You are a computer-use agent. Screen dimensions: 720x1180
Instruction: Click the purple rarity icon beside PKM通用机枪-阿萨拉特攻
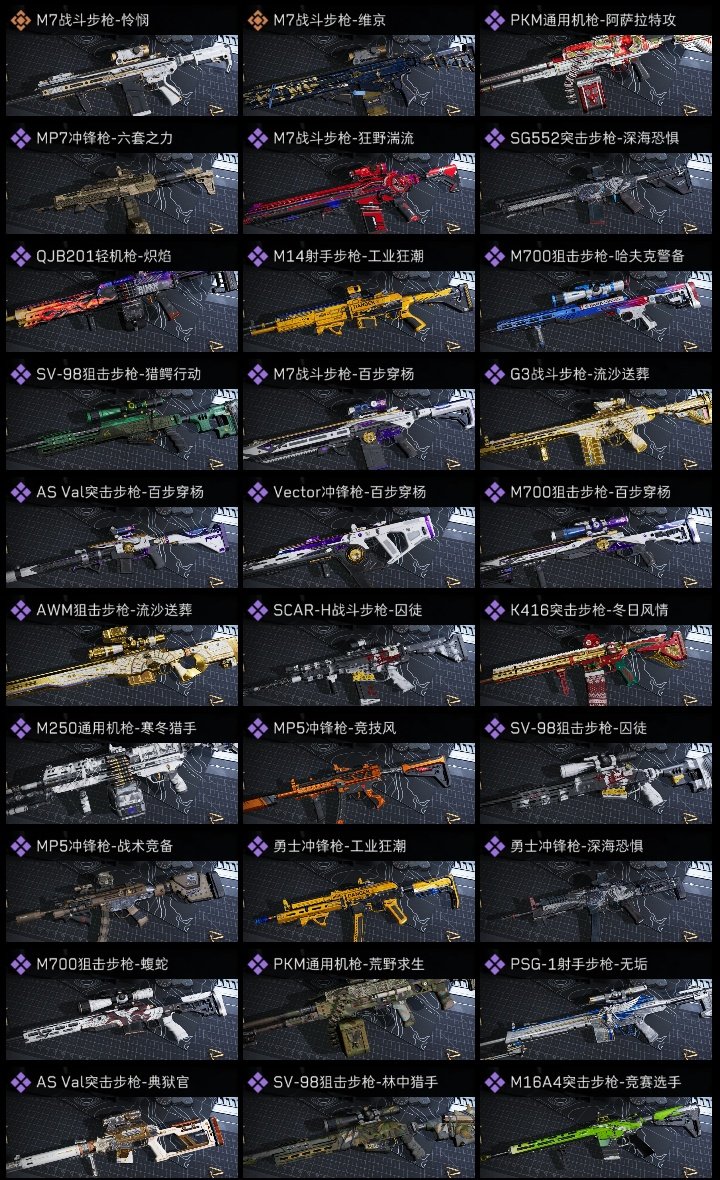coord(494,20)
